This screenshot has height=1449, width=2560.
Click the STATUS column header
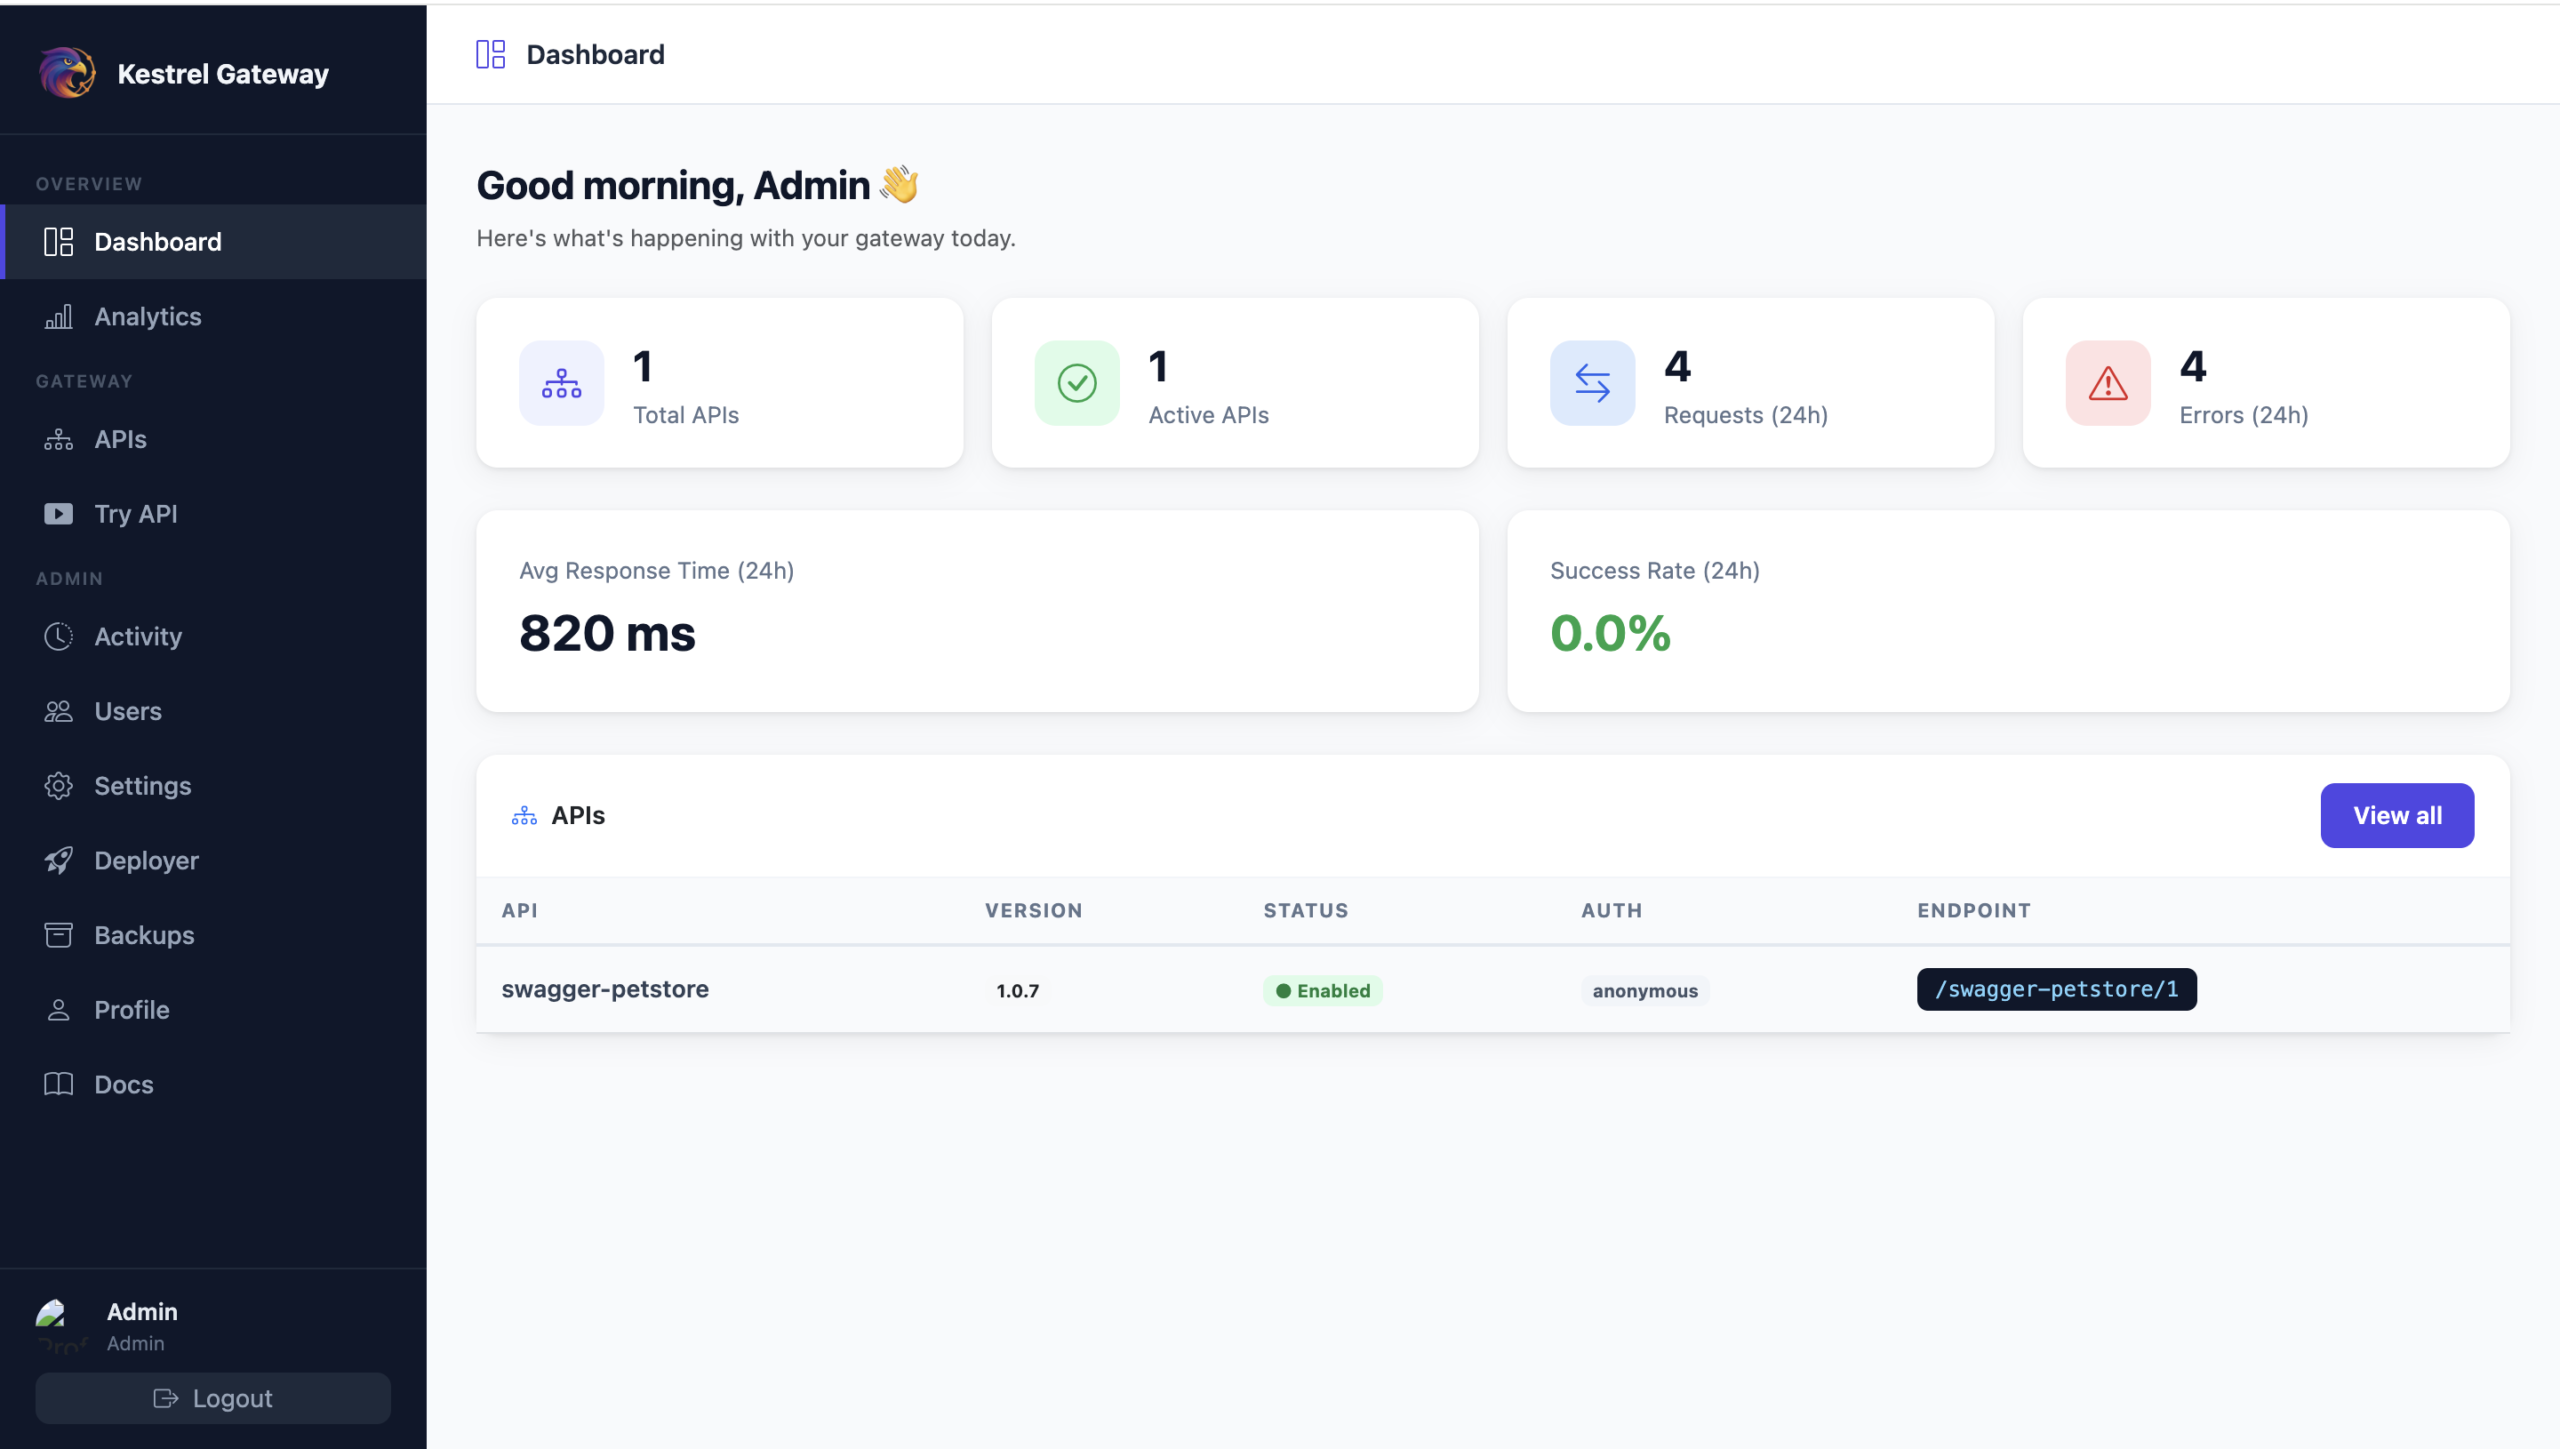click(1305, 911)
